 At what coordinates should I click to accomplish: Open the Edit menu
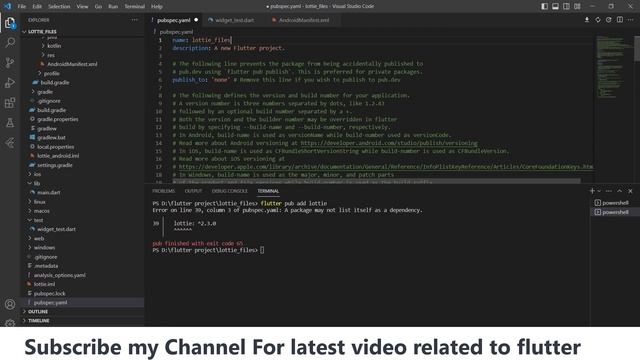pos(37,7)
